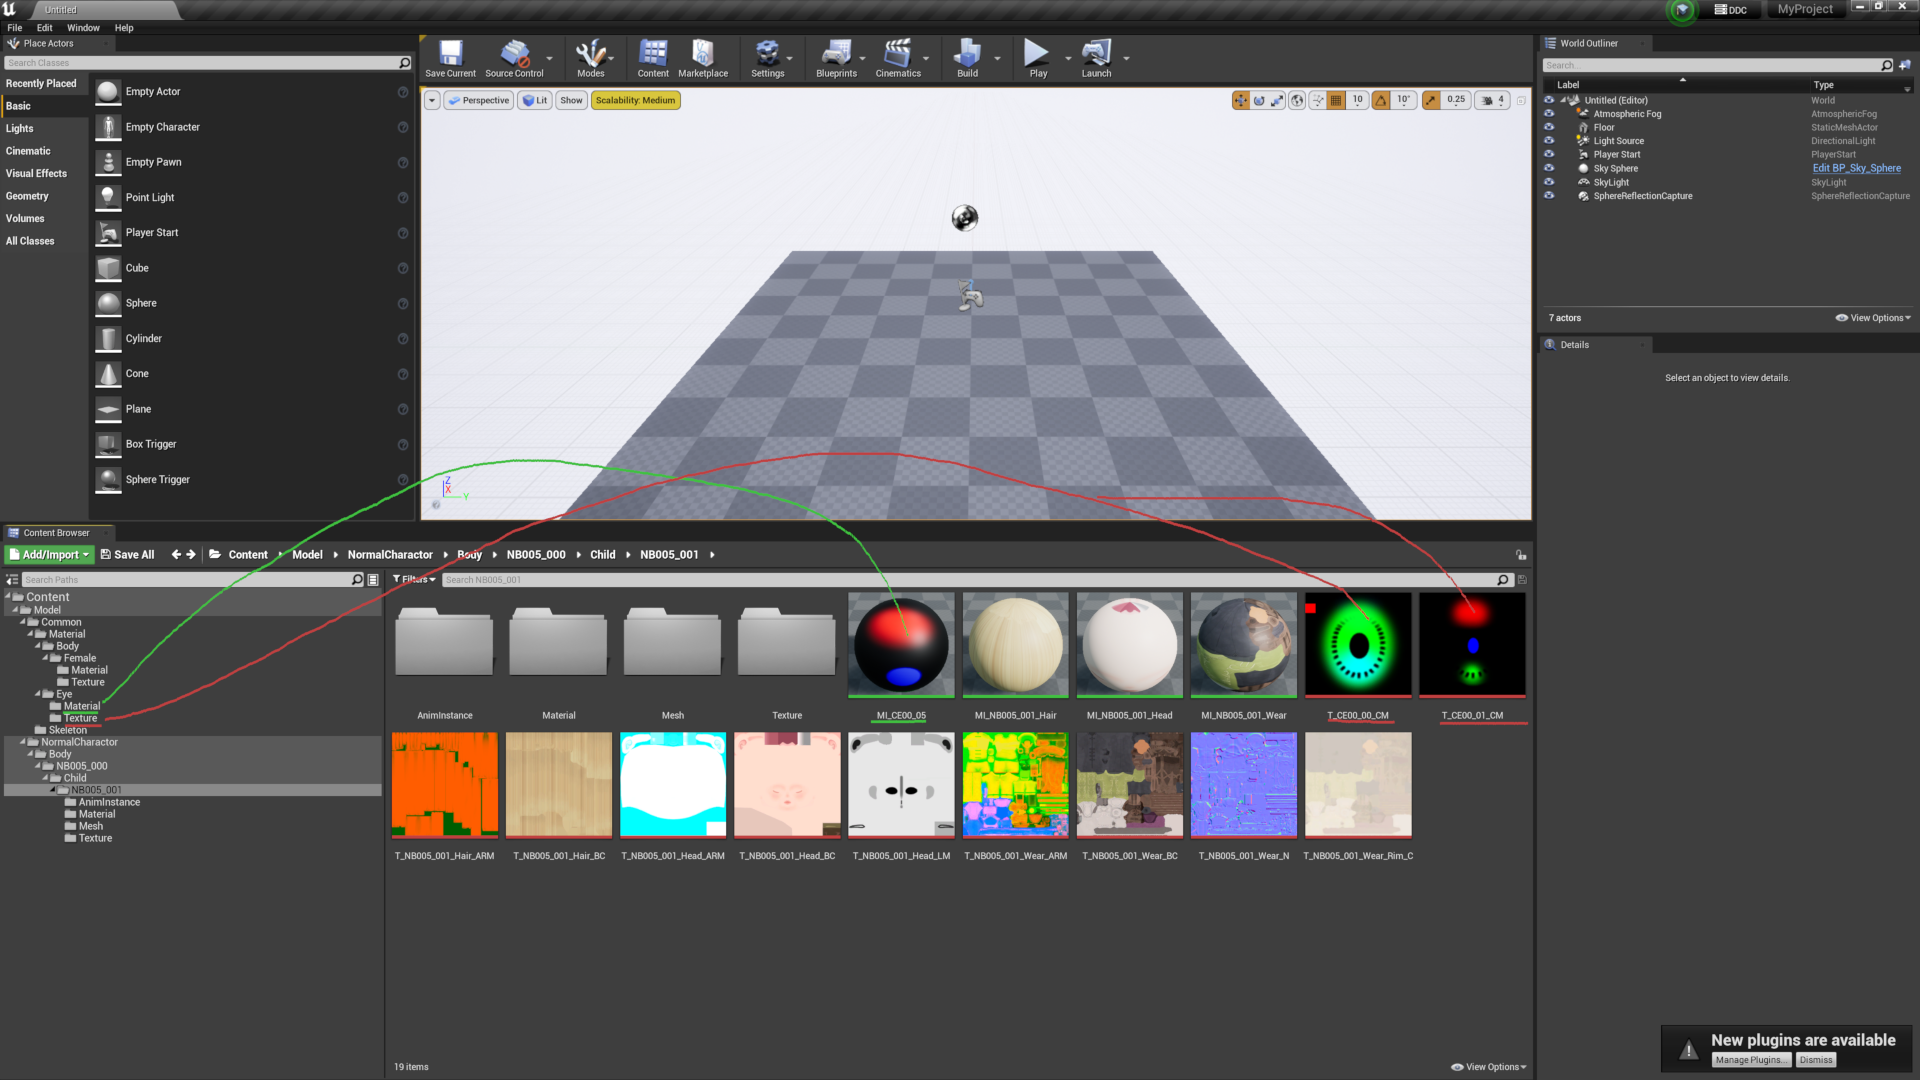The height and width of the screenshot is (1080, 1920).
Task: Open the Blueprints toolbar icon
Action: [836, 58]
